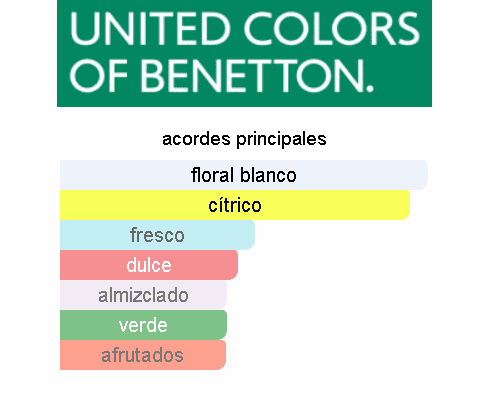Select the almizclado accord bar

click(143, 295)
